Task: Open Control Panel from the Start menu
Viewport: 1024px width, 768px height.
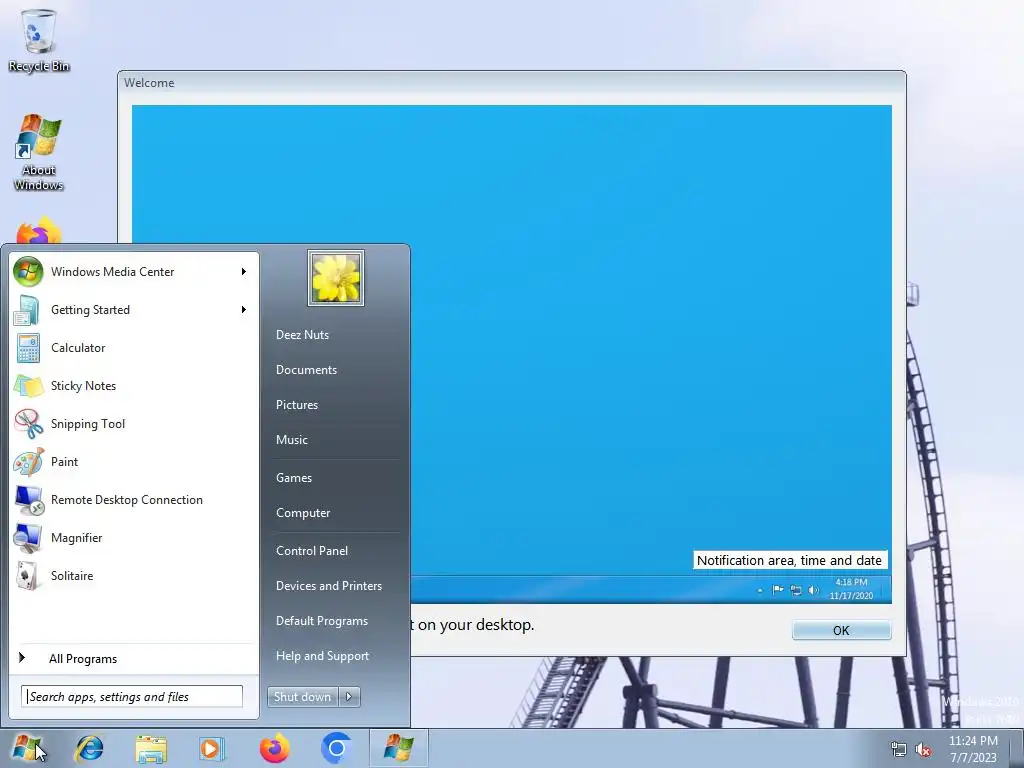Action: pyautogui.click(x=312, y=551)
